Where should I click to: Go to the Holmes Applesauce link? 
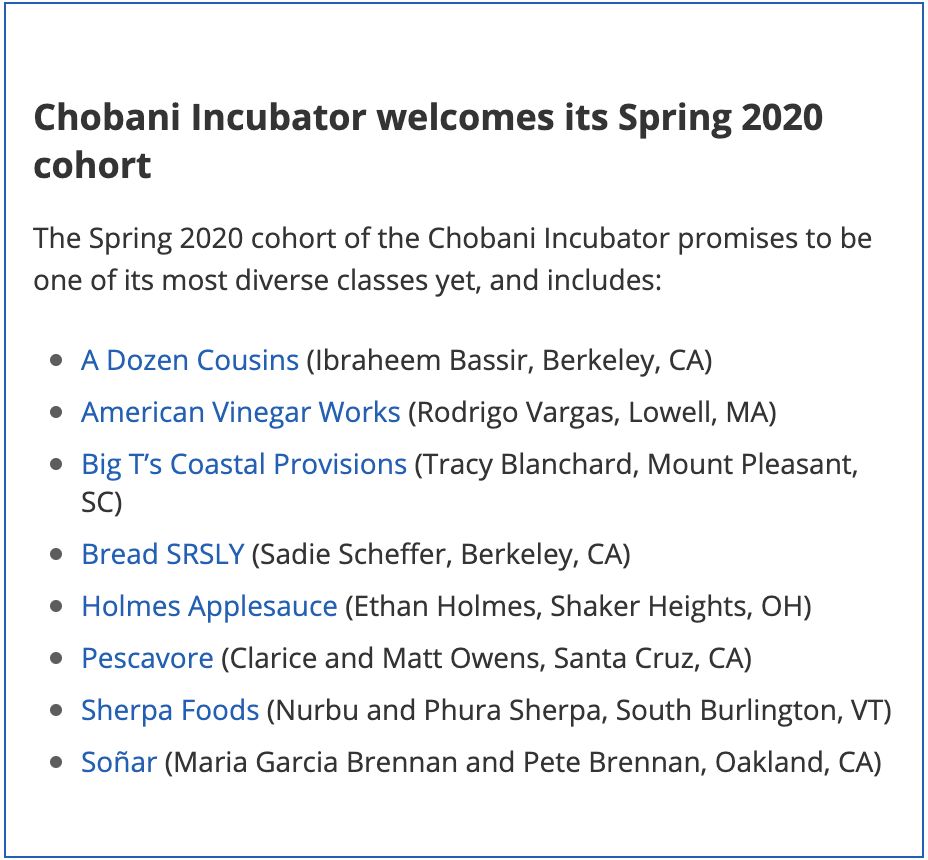coord(210,606)
